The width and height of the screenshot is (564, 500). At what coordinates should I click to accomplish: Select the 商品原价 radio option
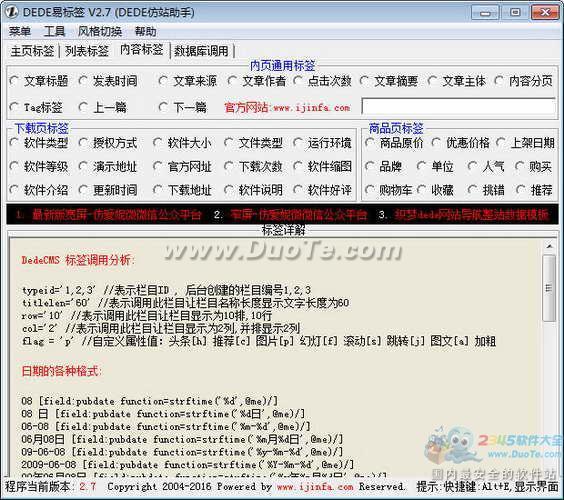click(394, 143)
